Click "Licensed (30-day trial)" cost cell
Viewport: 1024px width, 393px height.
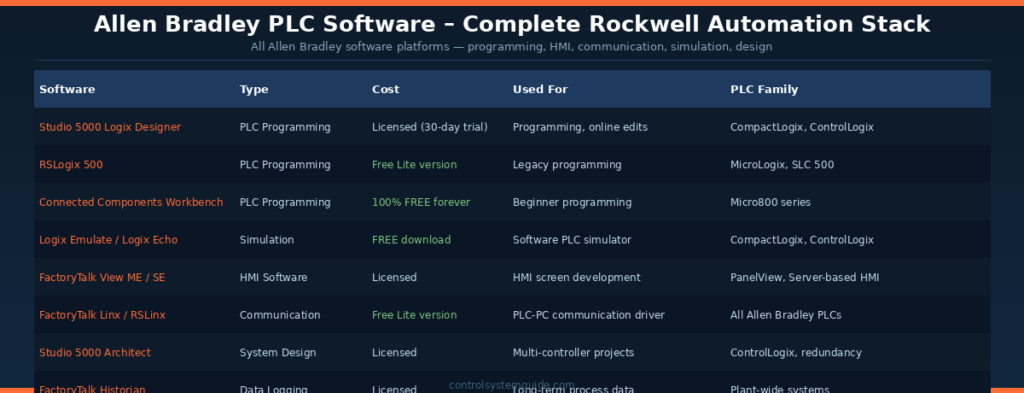click(430, 127)
